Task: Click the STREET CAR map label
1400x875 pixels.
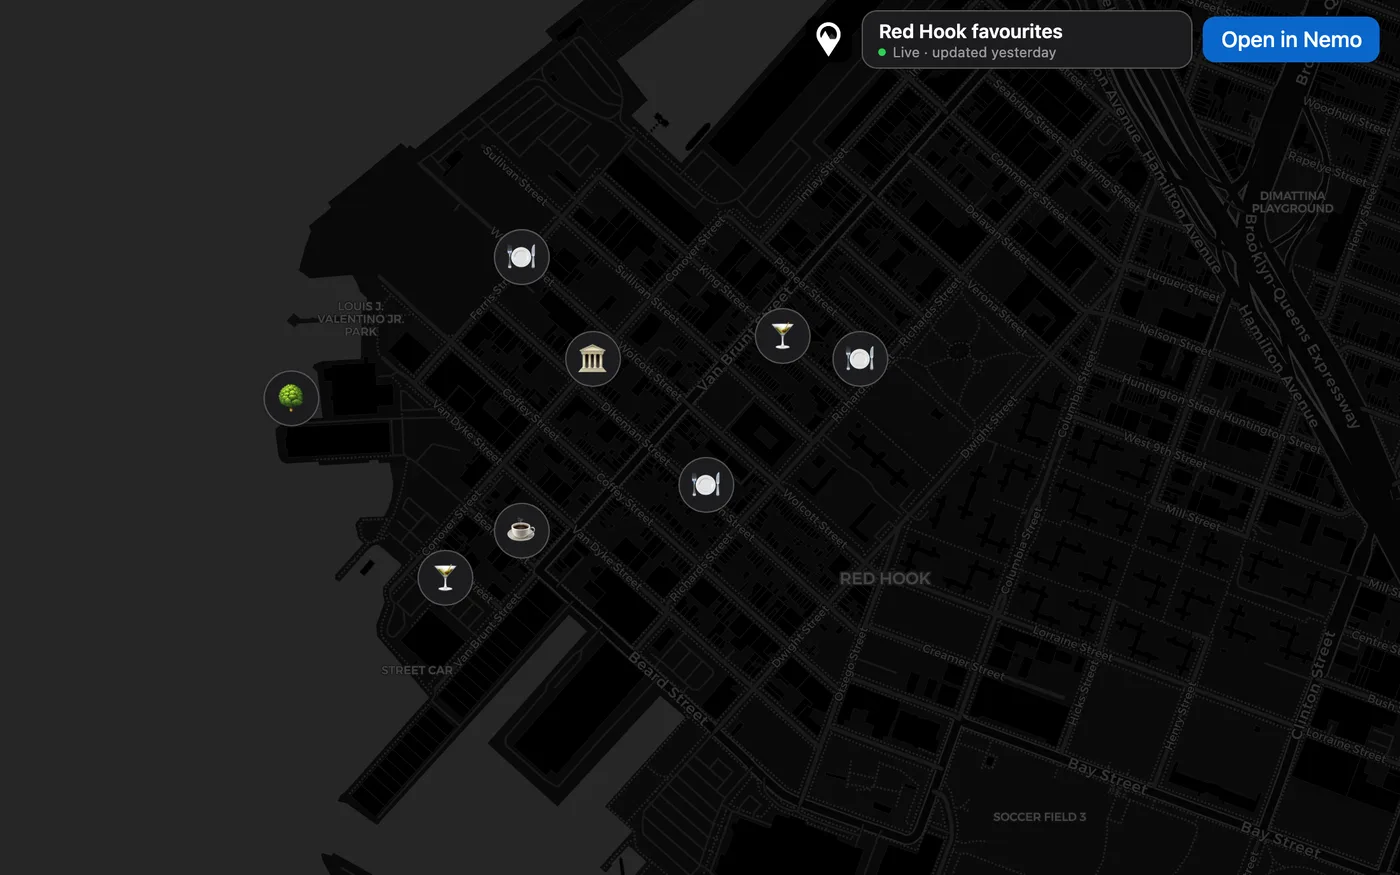Action: point(417,670)
